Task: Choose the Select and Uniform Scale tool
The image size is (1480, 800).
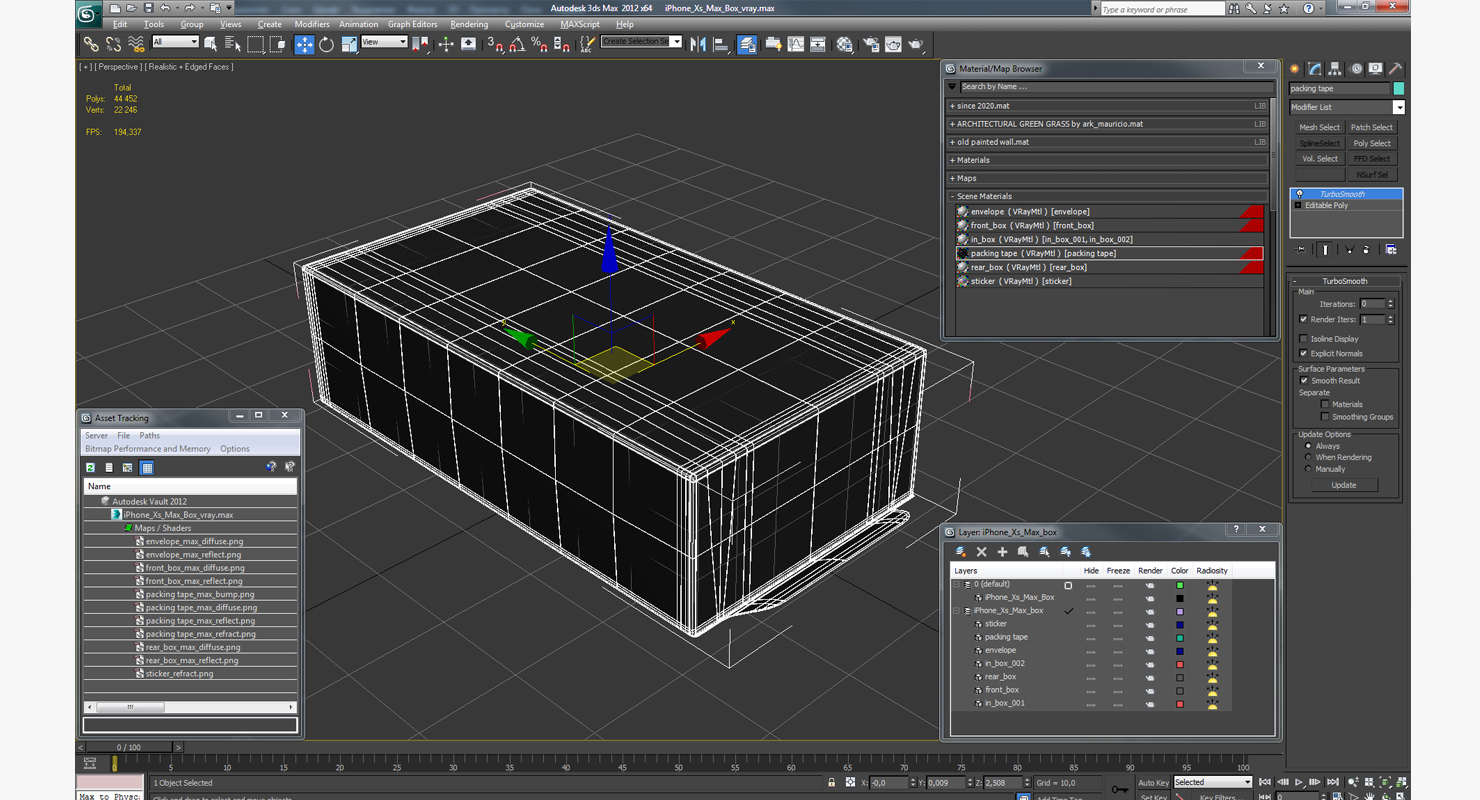Action: 349,44
